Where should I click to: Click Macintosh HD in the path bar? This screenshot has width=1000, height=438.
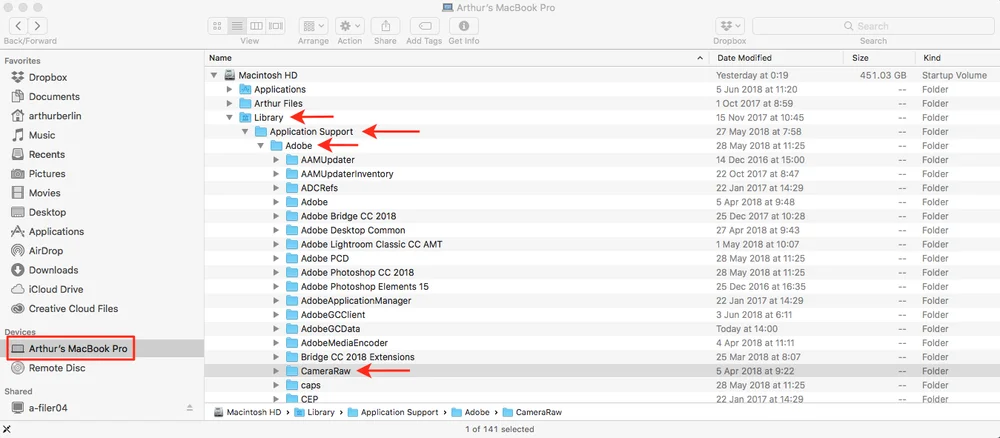pyautogui.click(x=247, y=412)
